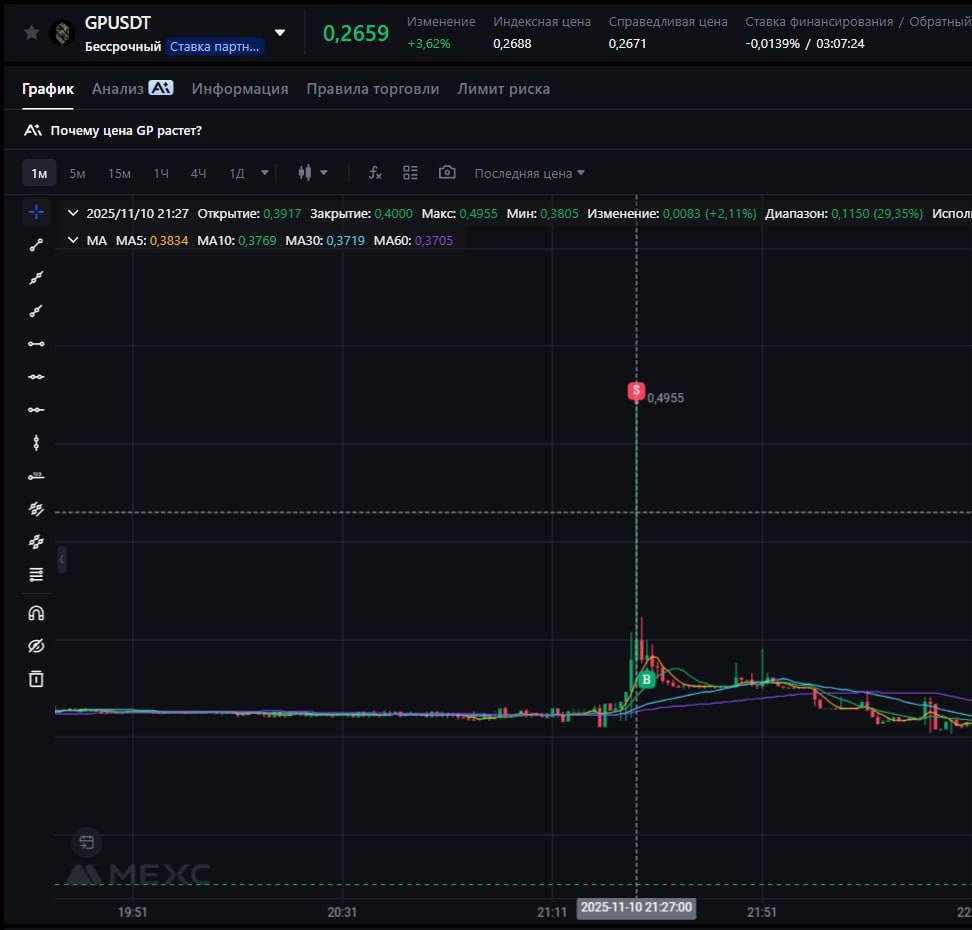Open the 'Последняя цена' price source dropdown
This screenshot has width=972, height=930.
coord(529,174)
